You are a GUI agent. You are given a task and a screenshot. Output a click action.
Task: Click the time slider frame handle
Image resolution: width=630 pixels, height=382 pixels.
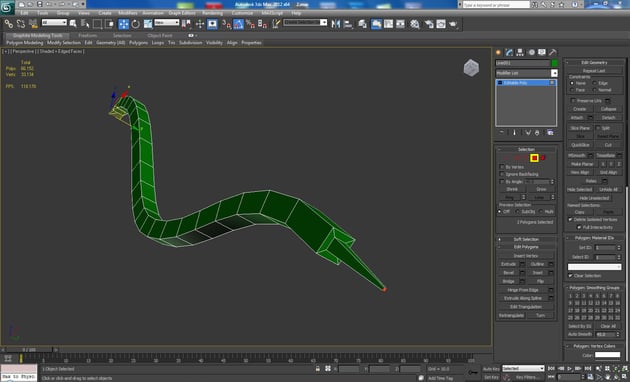pos(29,350)
